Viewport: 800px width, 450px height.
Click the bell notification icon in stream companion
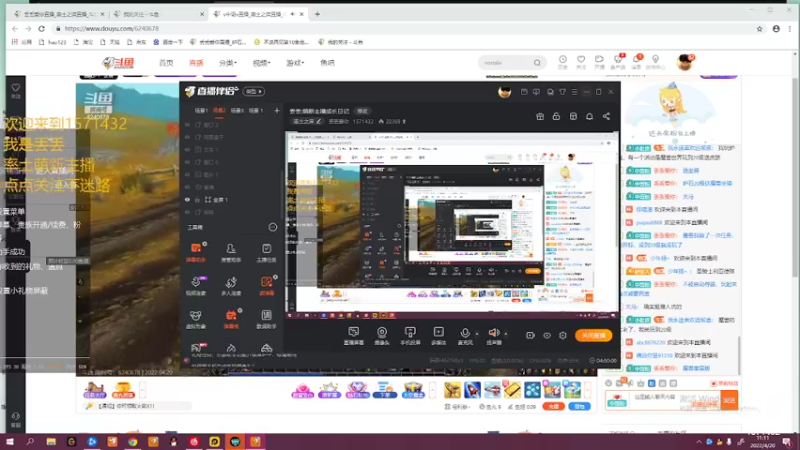[589, 116]
